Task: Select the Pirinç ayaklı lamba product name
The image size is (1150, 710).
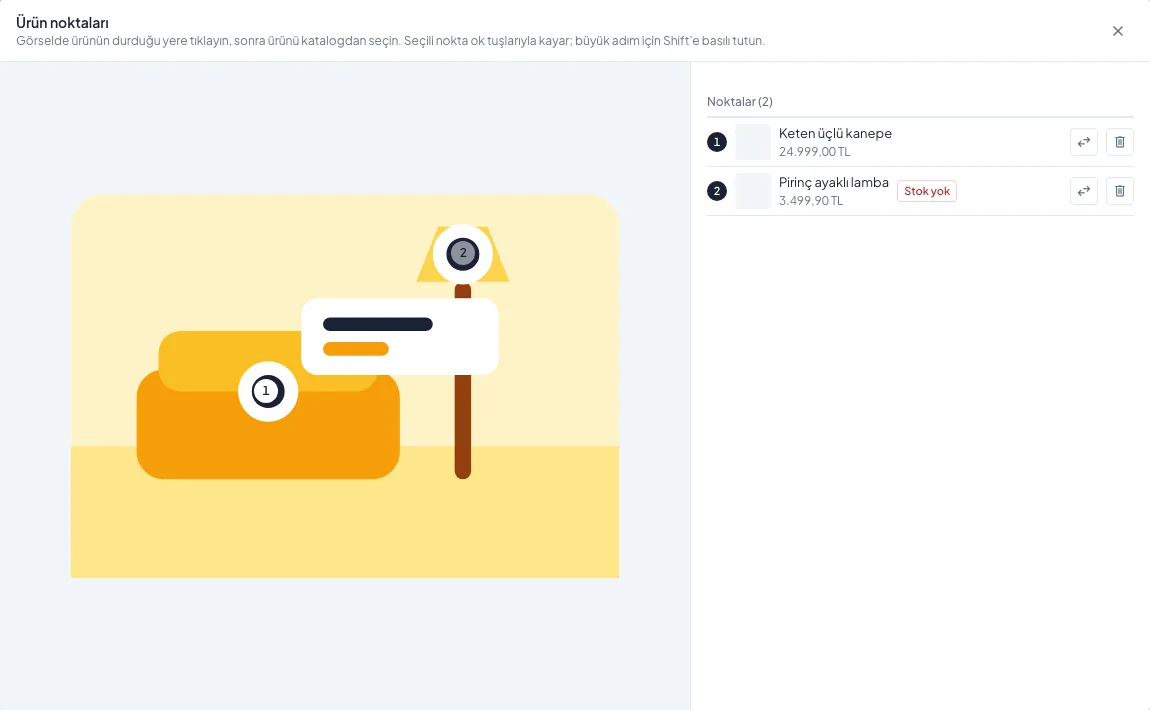Action: [x=833, y=183]
